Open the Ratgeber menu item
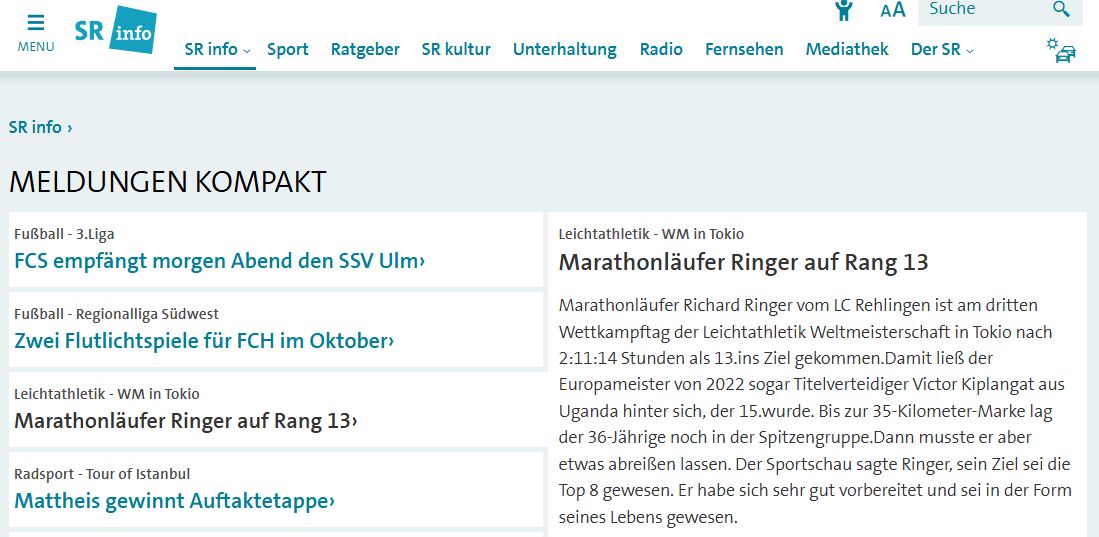 click(365, 50)
